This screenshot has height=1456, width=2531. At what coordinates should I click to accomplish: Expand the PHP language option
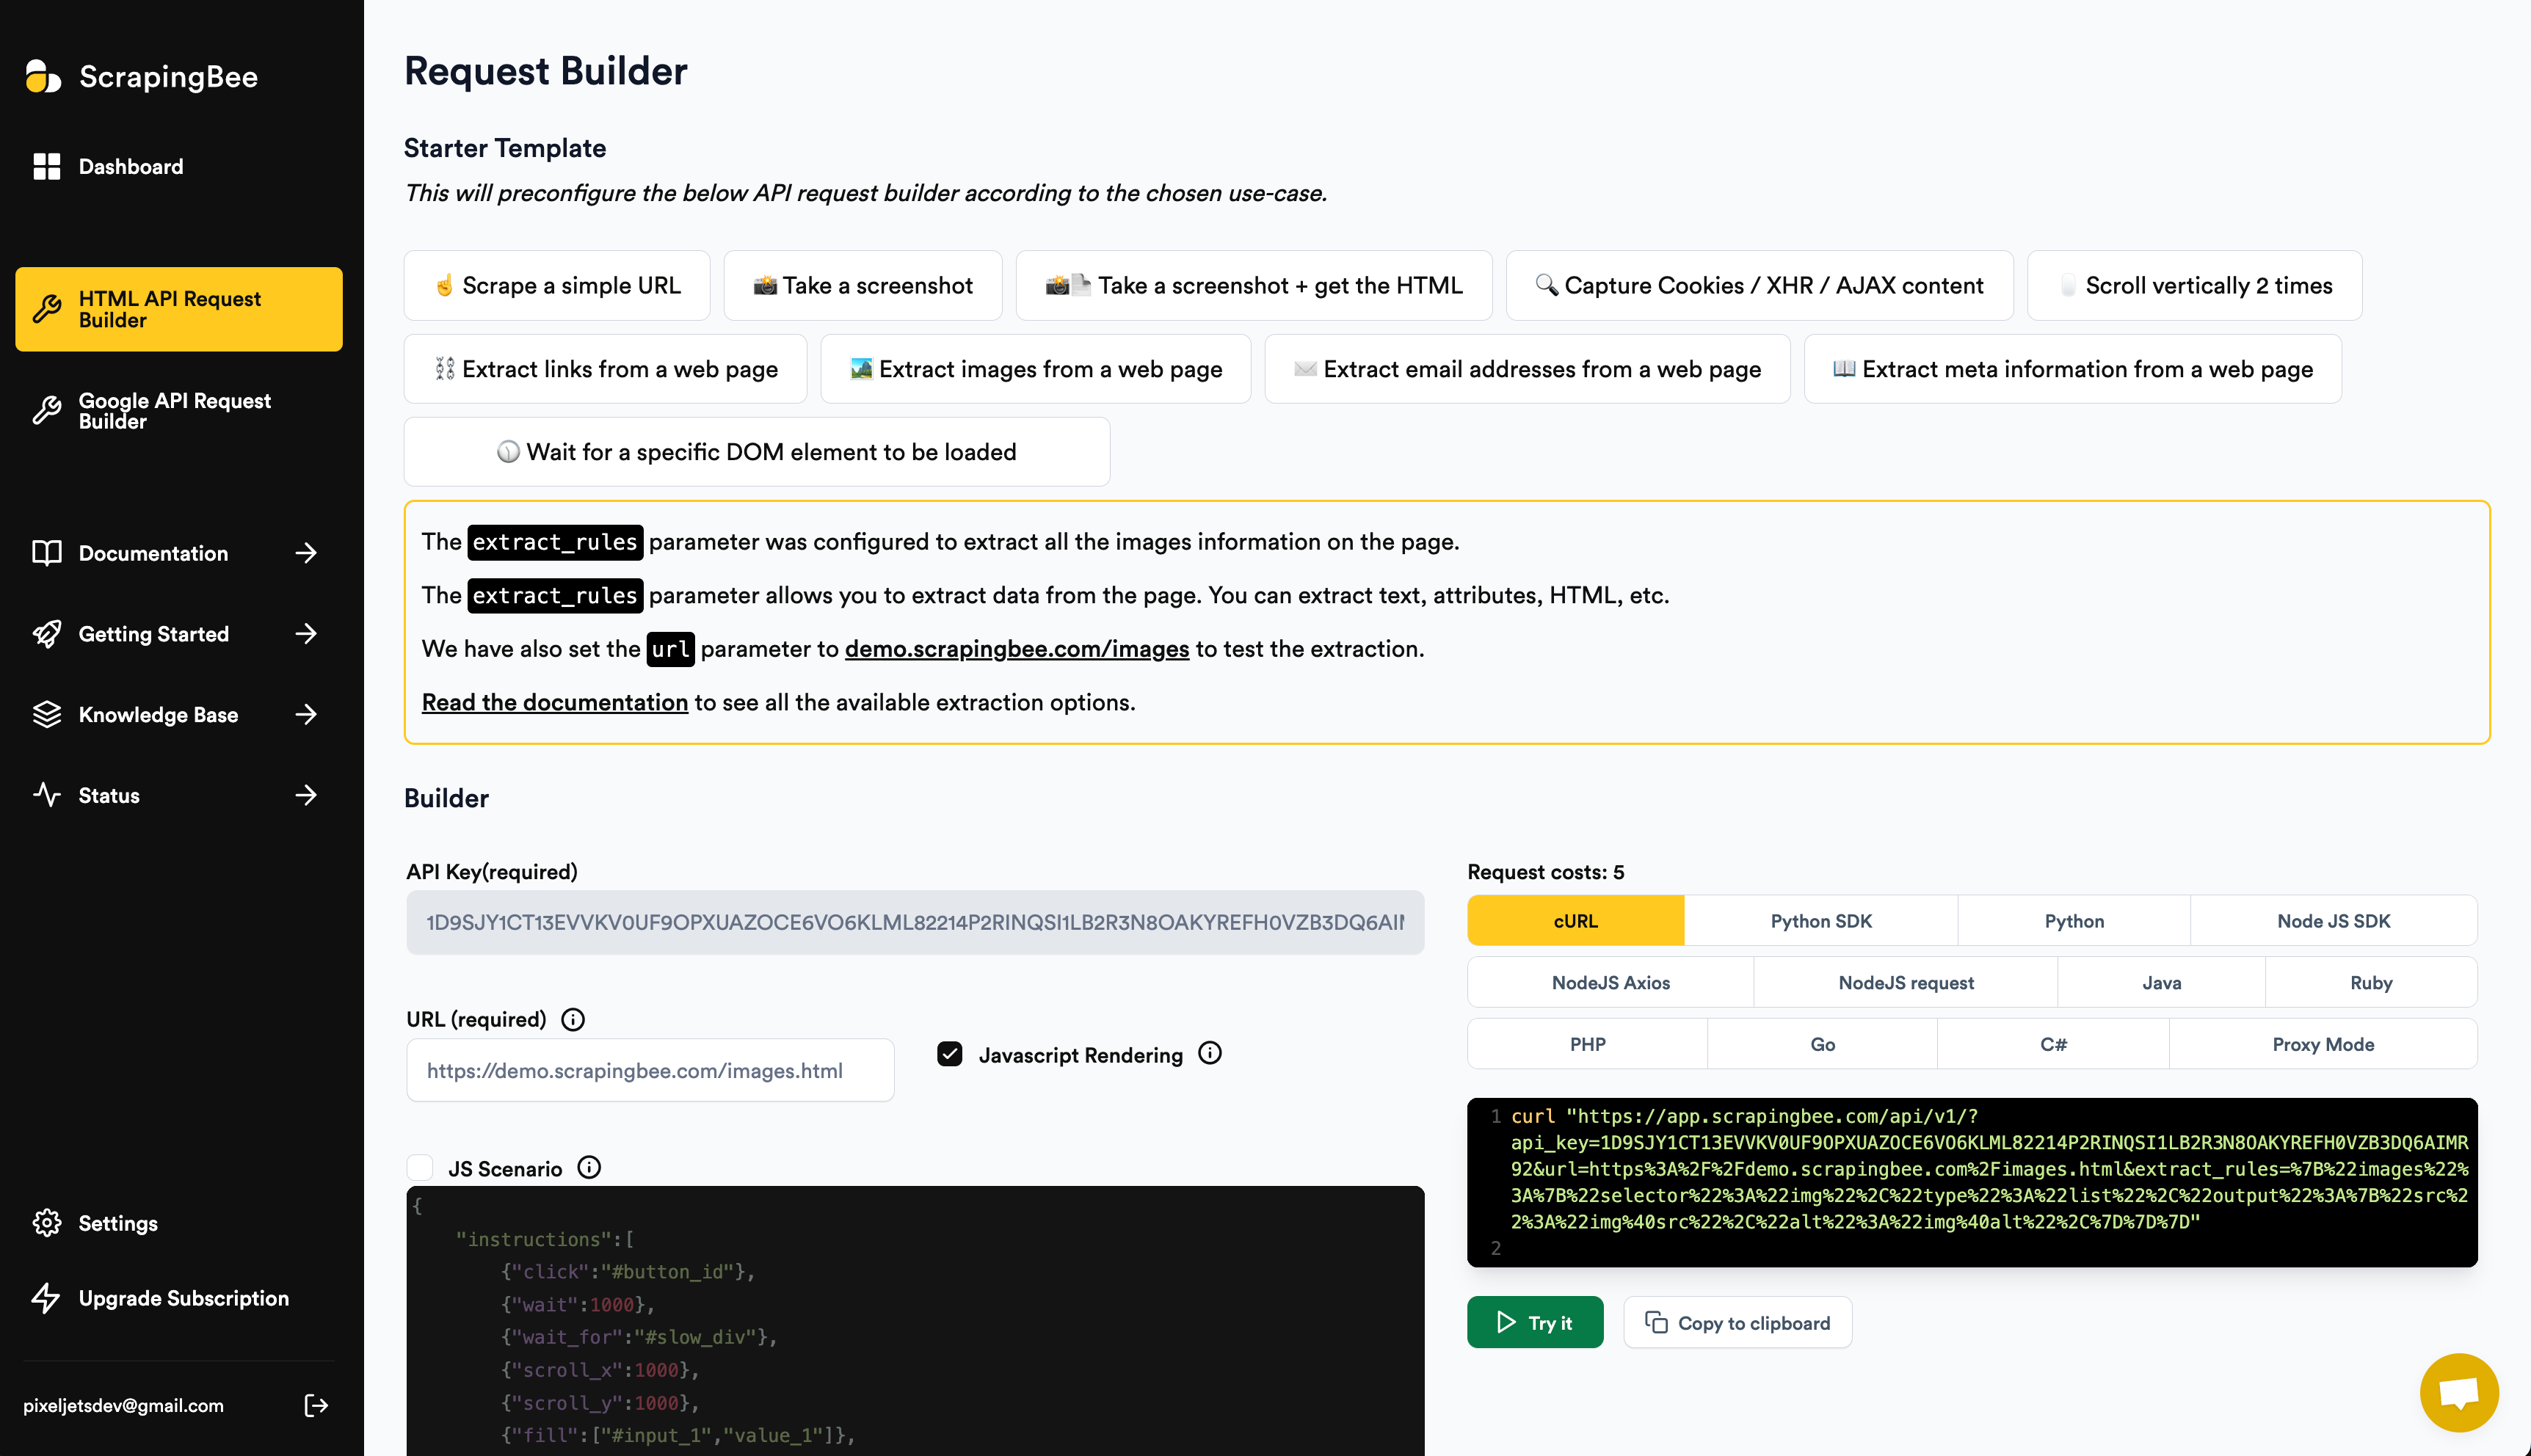tap(1587, 1044)
